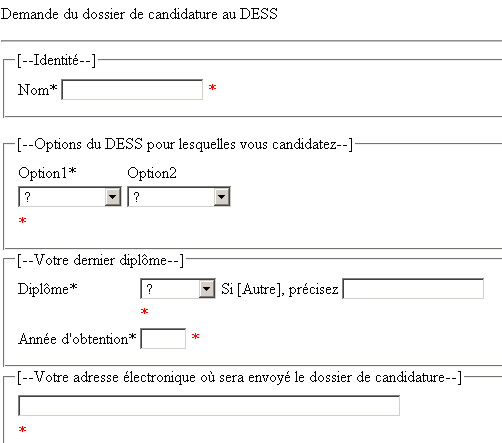The width and height of the screenshot is (502, 443).
Task: Focus the 'Si [Autre], précisez' text field
Action: pos(413,289)
